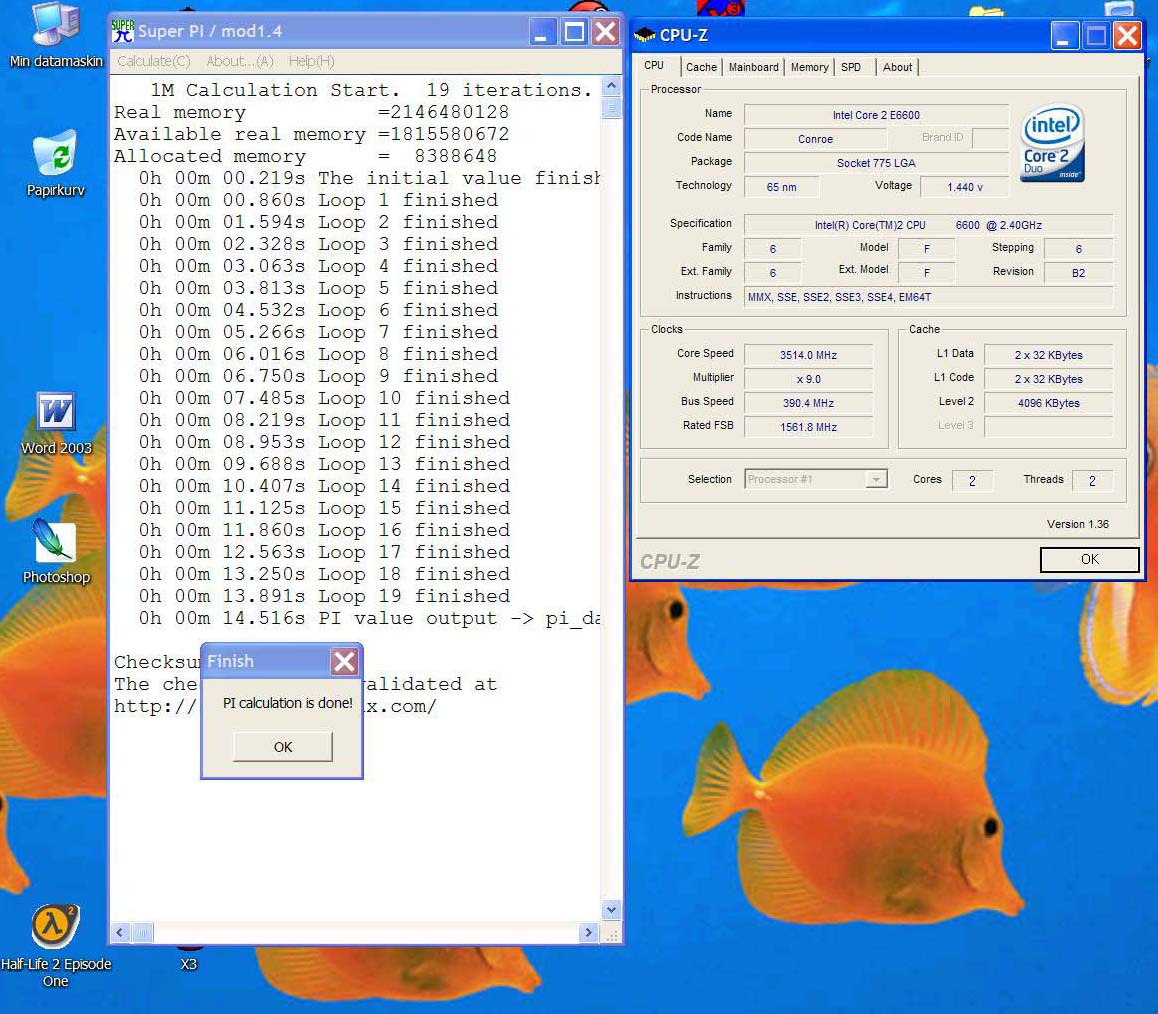Open the About menu in Super PI
Image resolution: width=1158 pixels, height=1014 pixels.
point(240,61)
